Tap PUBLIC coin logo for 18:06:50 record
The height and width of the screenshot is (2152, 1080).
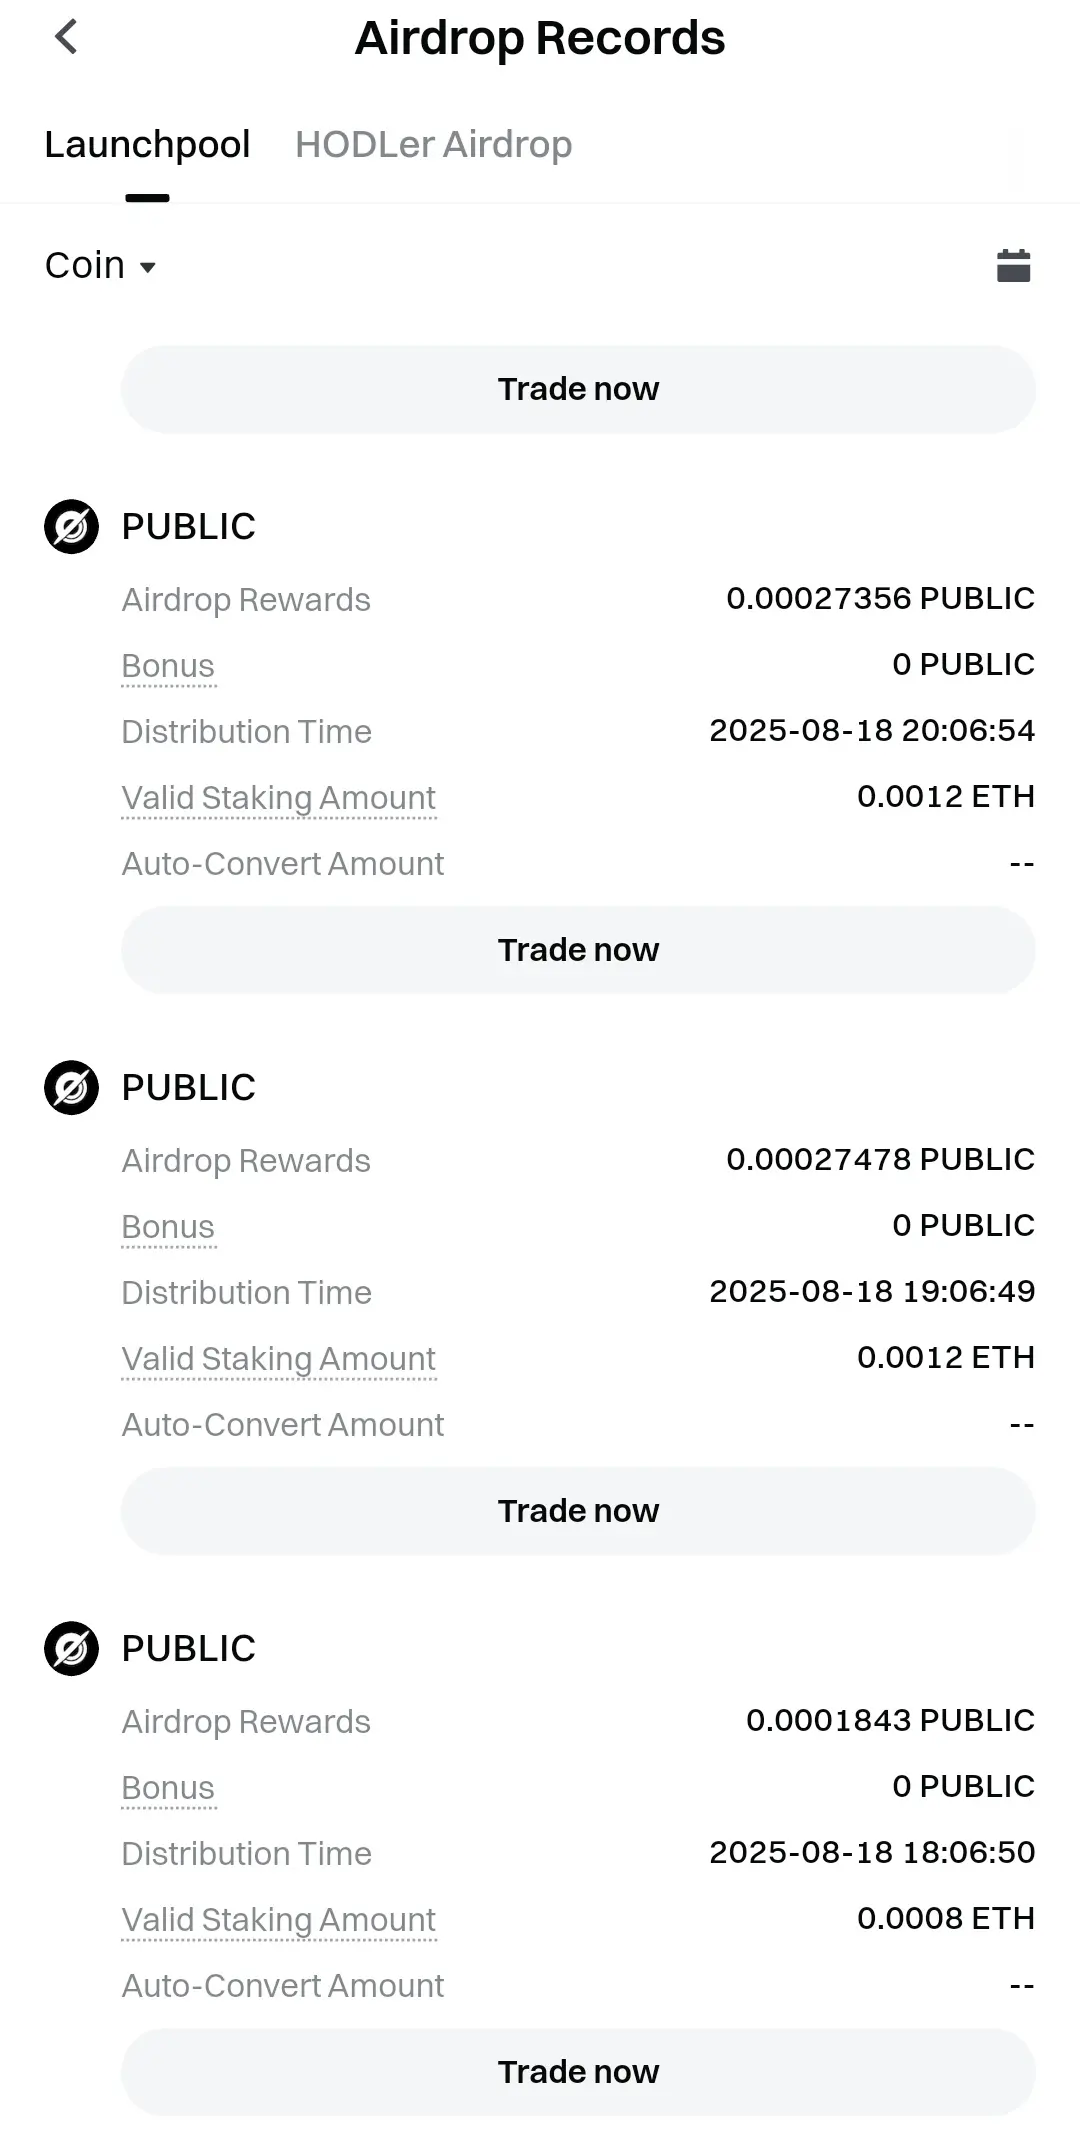71,1648
